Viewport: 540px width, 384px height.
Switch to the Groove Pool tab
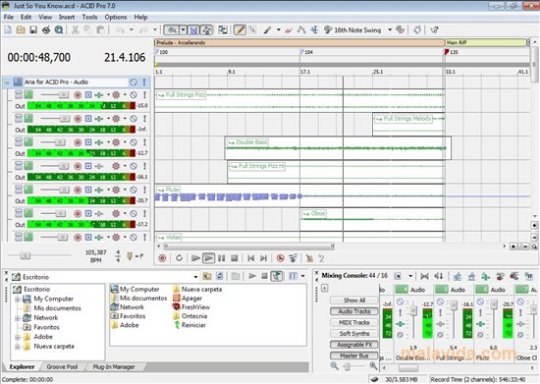62,367
